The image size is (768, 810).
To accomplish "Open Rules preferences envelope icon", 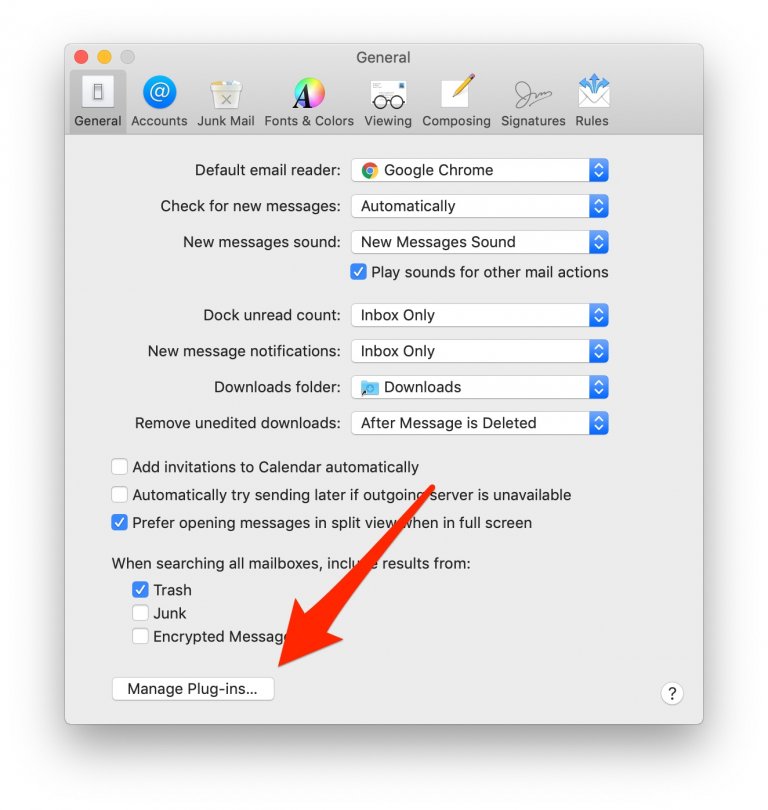I will coord(593,90).
